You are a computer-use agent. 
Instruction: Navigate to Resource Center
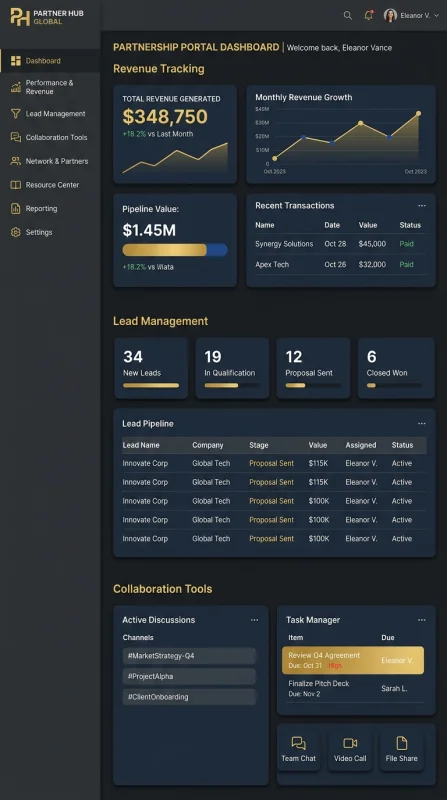50,185
